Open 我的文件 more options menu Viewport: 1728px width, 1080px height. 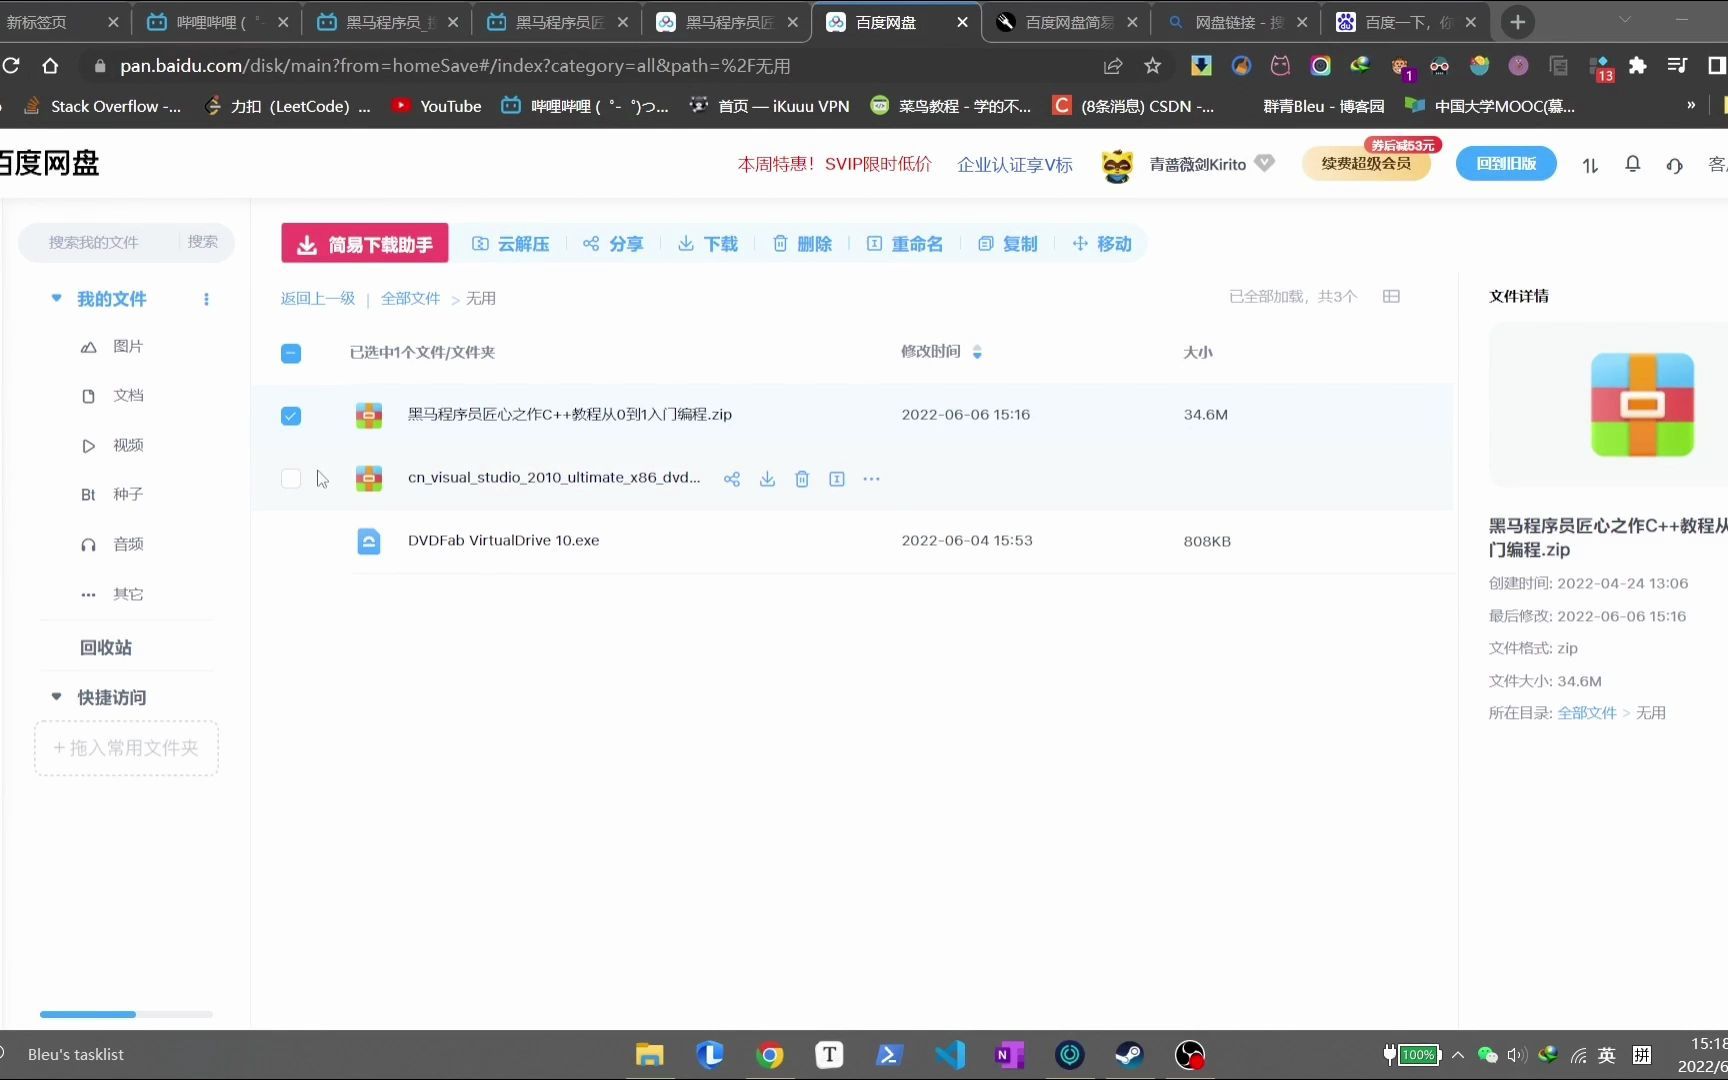coord(206,299)
